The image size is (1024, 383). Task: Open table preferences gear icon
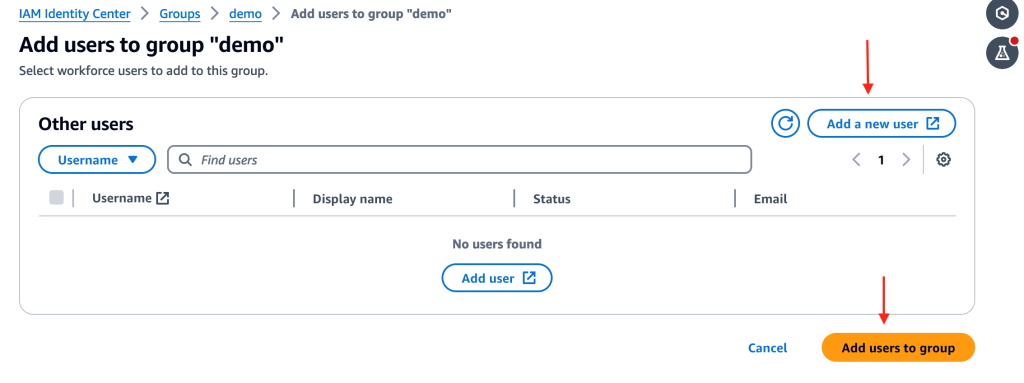[943, 159]
